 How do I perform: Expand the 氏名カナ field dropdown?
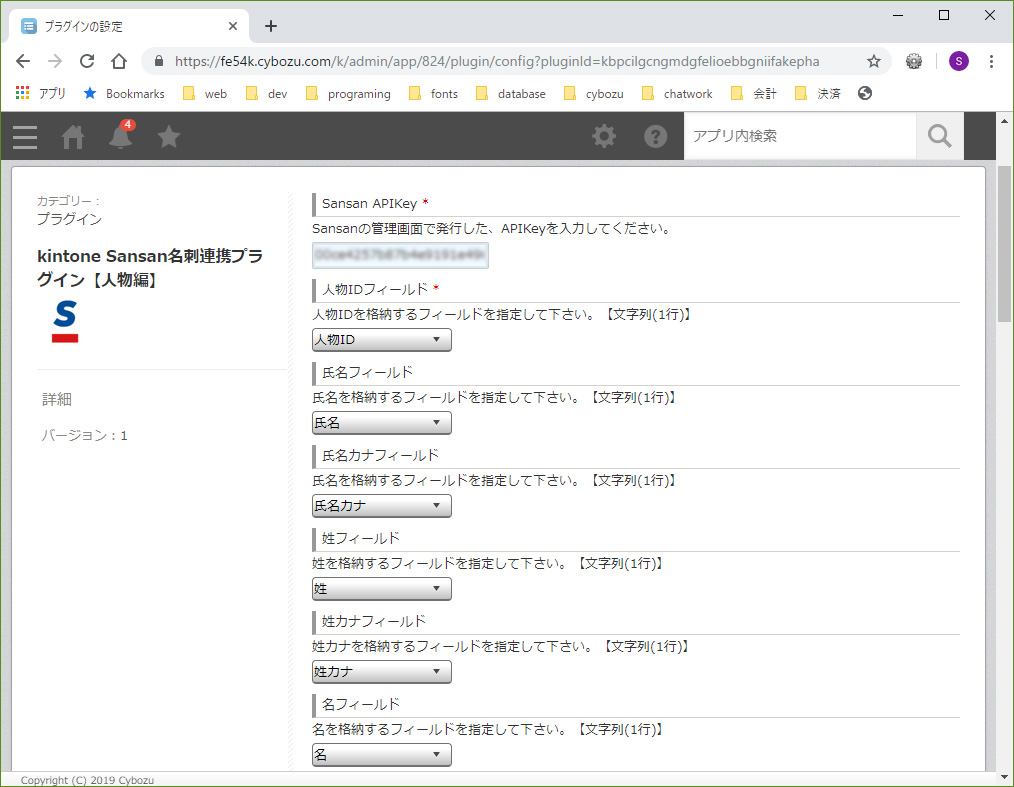click(x=382, y=506)
